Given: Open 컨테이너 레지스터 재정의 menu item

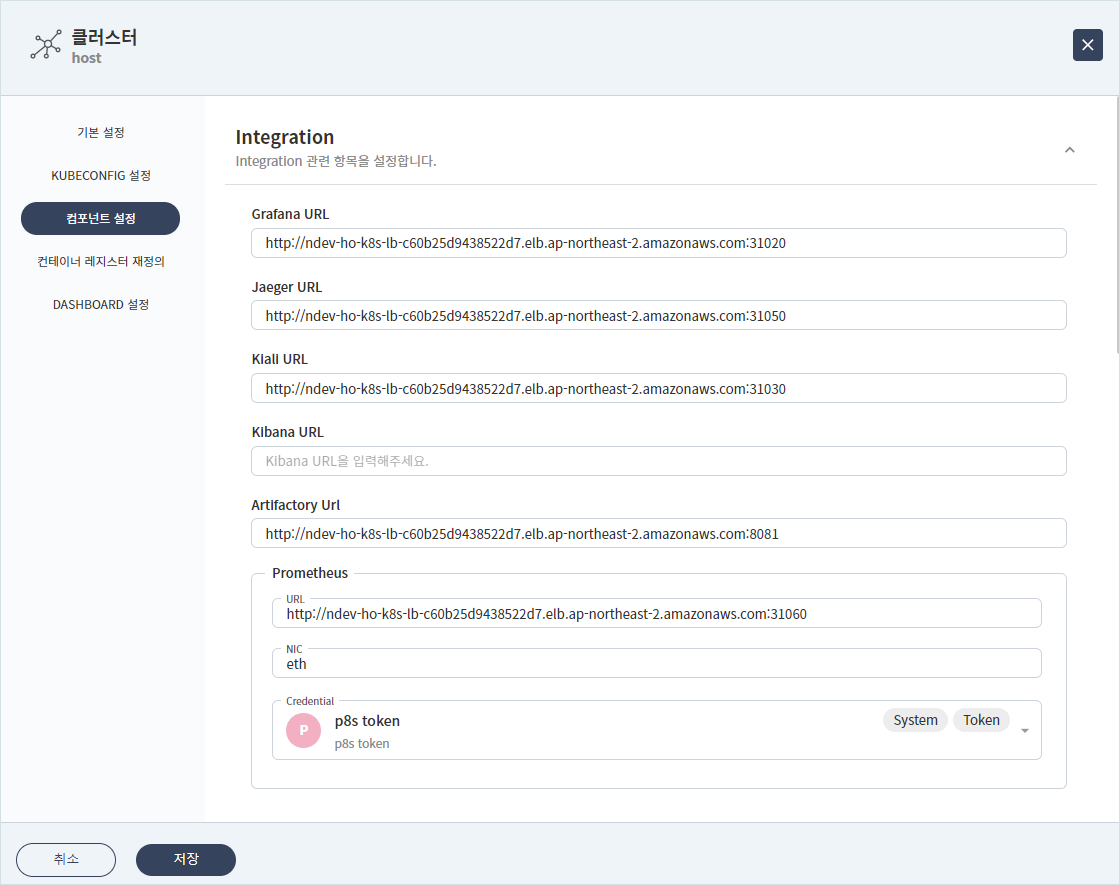Looking at the screenshot, I should (101, 261).
